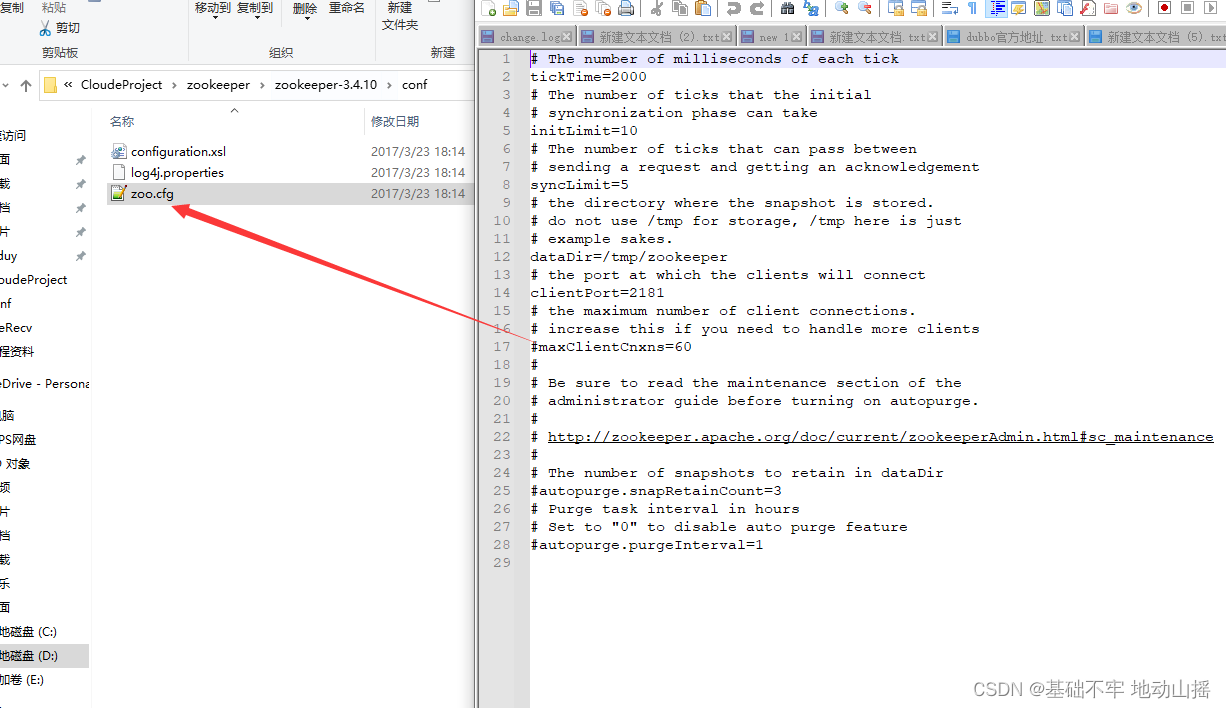Click the initLimit=10 line
Image resolution: width=1226 pixels, height=708 pixels.
(584, 131)
